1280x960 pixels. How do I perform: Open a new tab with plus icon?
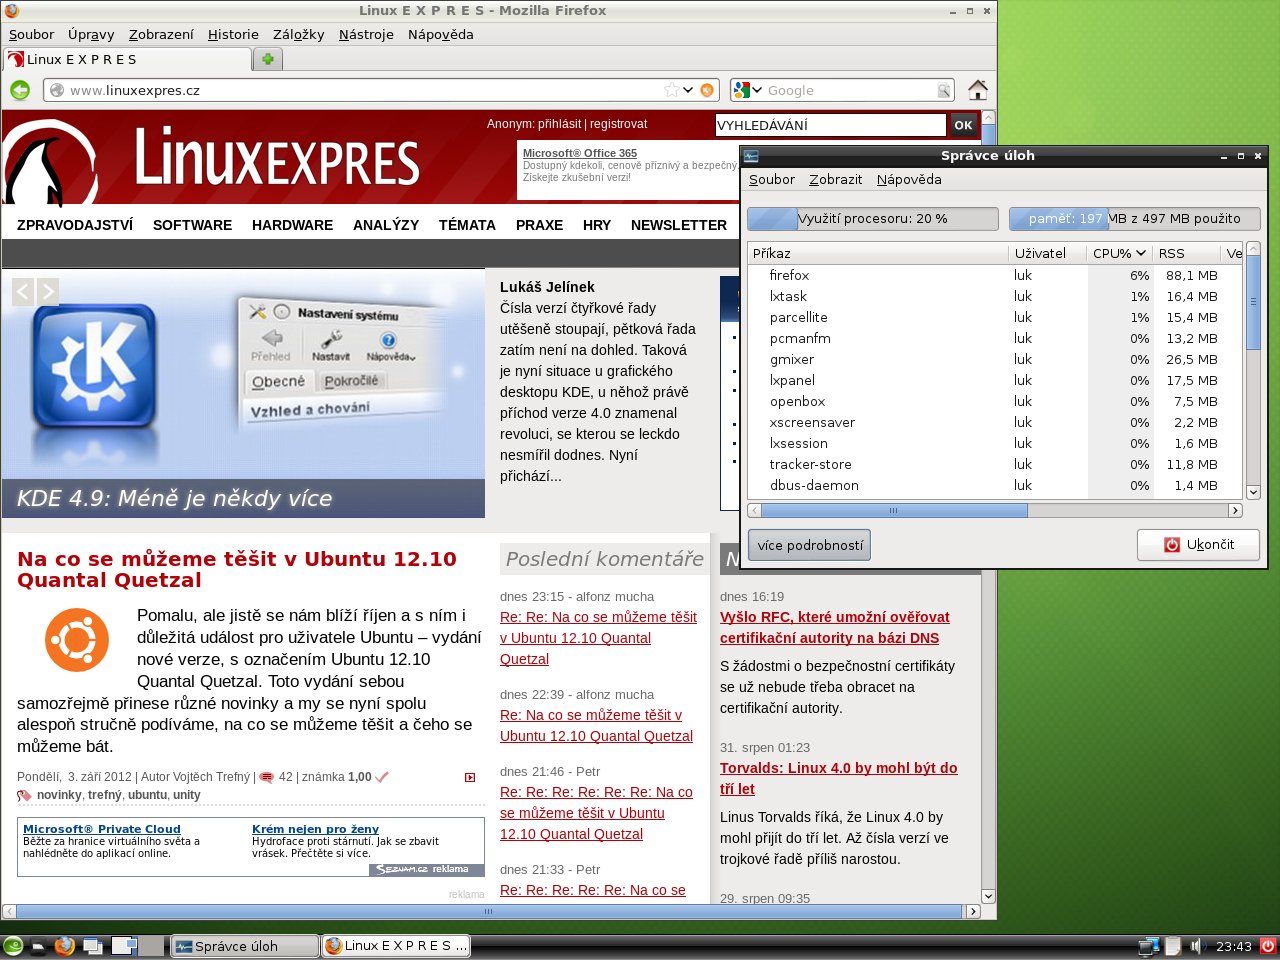(x=267, y=59)
